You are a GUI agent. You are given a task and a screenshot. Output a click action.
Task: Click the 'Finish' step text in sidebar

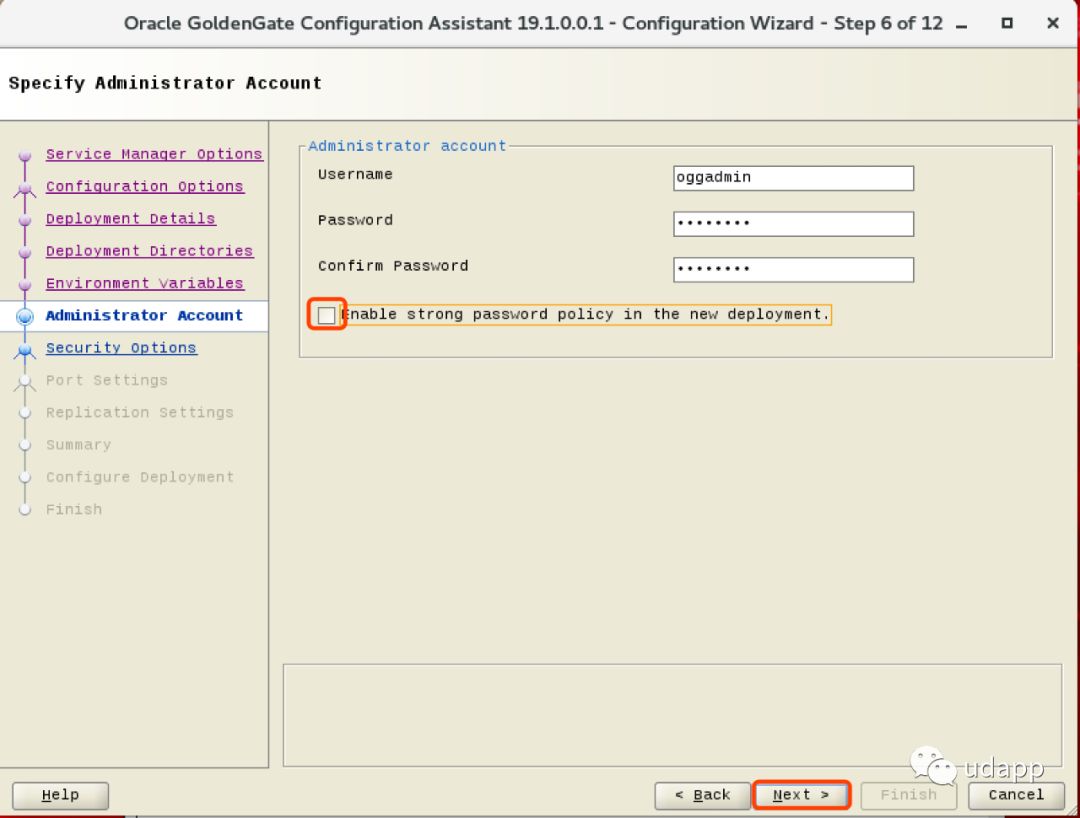tap(74, 510)
